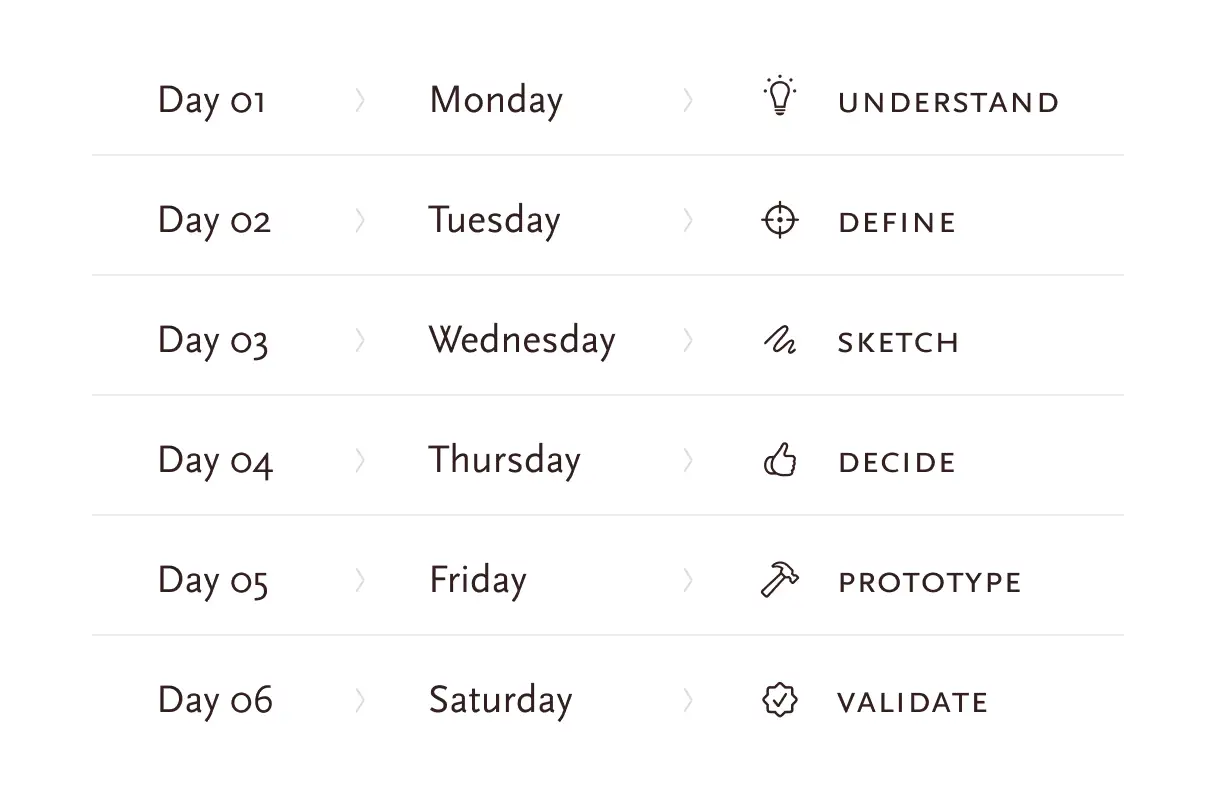Screen dimensions: 1216x800
Task: Click the PROTOTYPE label
Action: (x=930, y=582)
